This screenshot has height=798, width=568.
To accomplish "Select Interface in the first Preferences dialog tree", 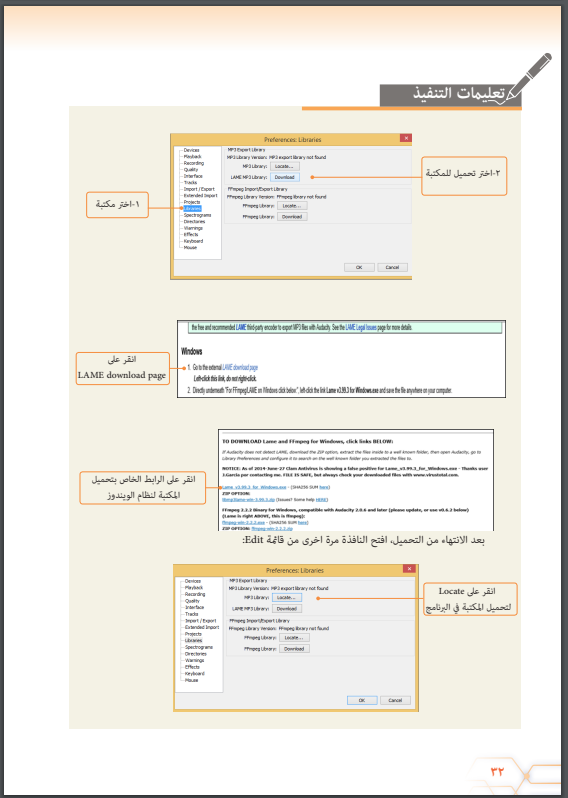I will tap(193, 176).
